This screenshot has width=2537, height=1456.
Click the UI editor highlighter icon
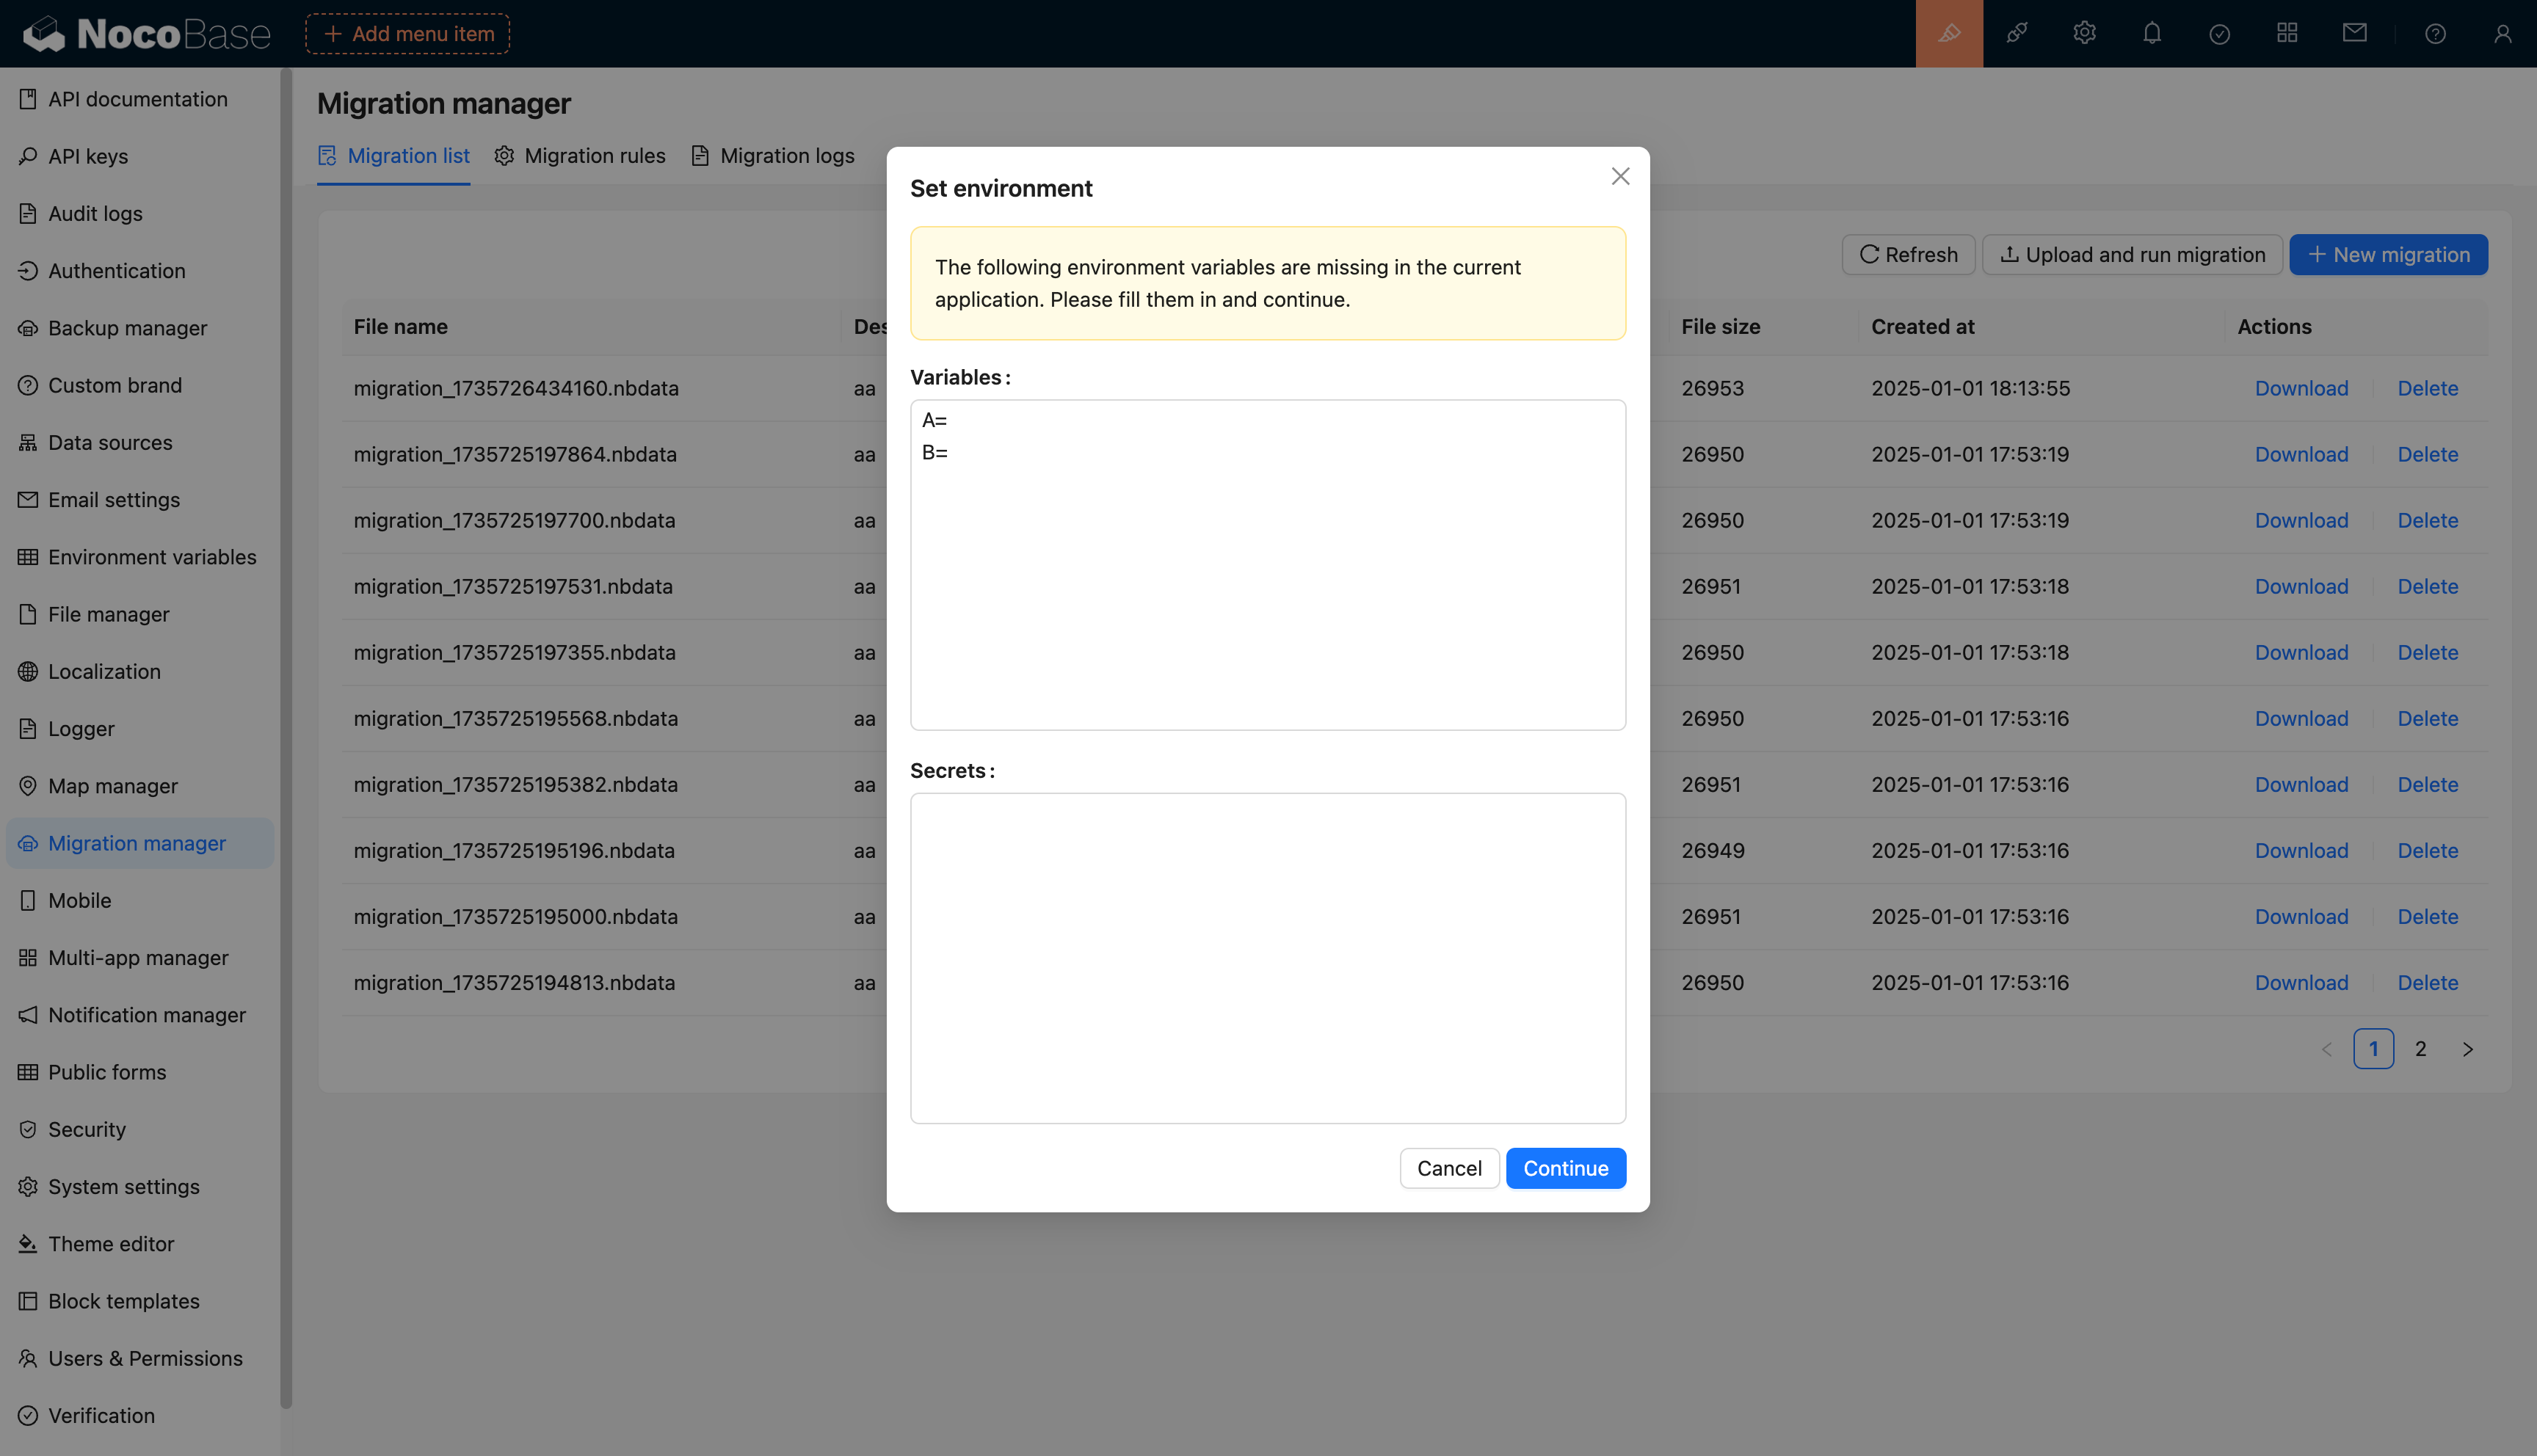coord(1948,34)
